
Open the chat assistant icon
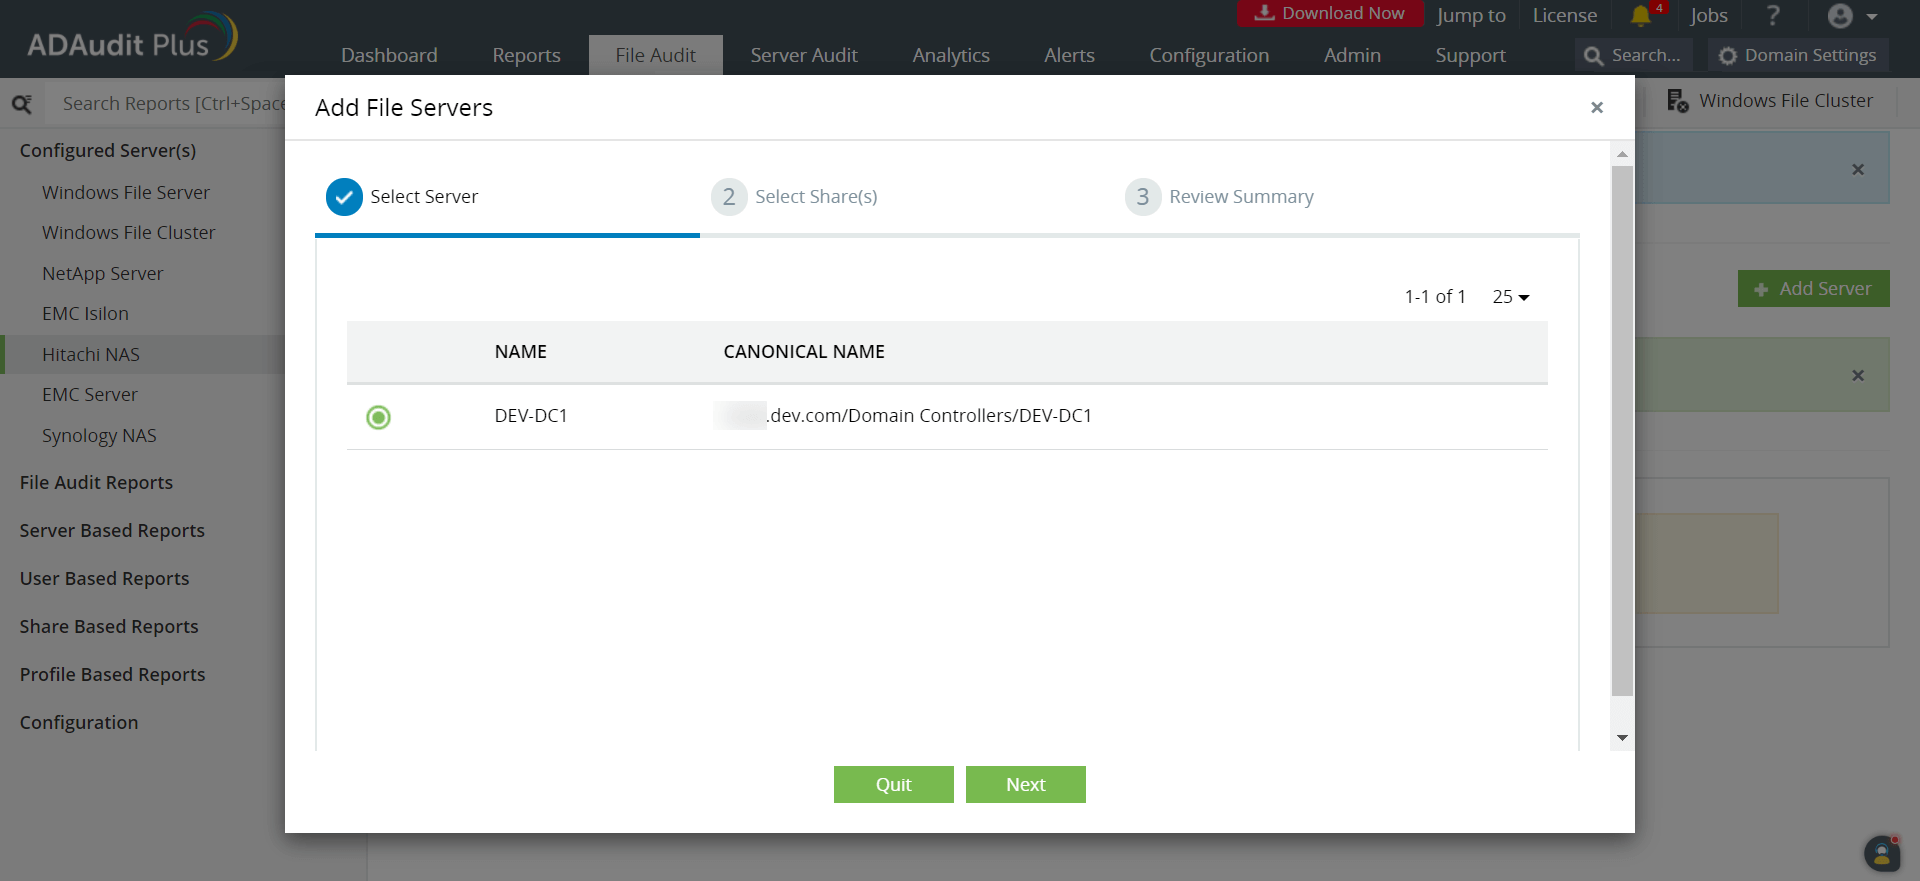coord(1882,853)
